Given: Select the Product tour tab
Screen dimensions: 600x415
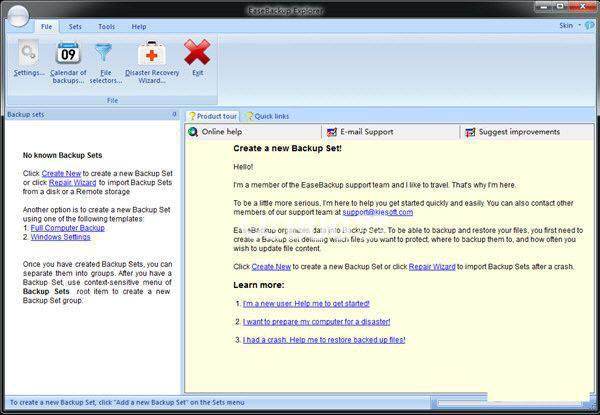Looking at the screenshot, I should [x=213, y=116].
